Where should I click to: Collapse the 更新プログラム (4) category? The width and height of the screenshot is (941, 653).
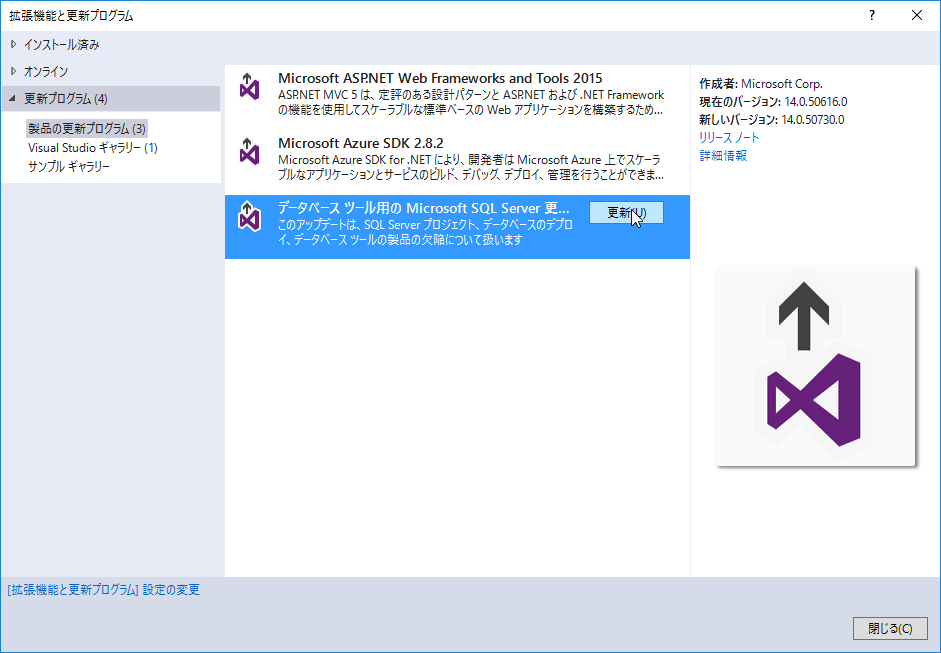[x=13, y=98]
